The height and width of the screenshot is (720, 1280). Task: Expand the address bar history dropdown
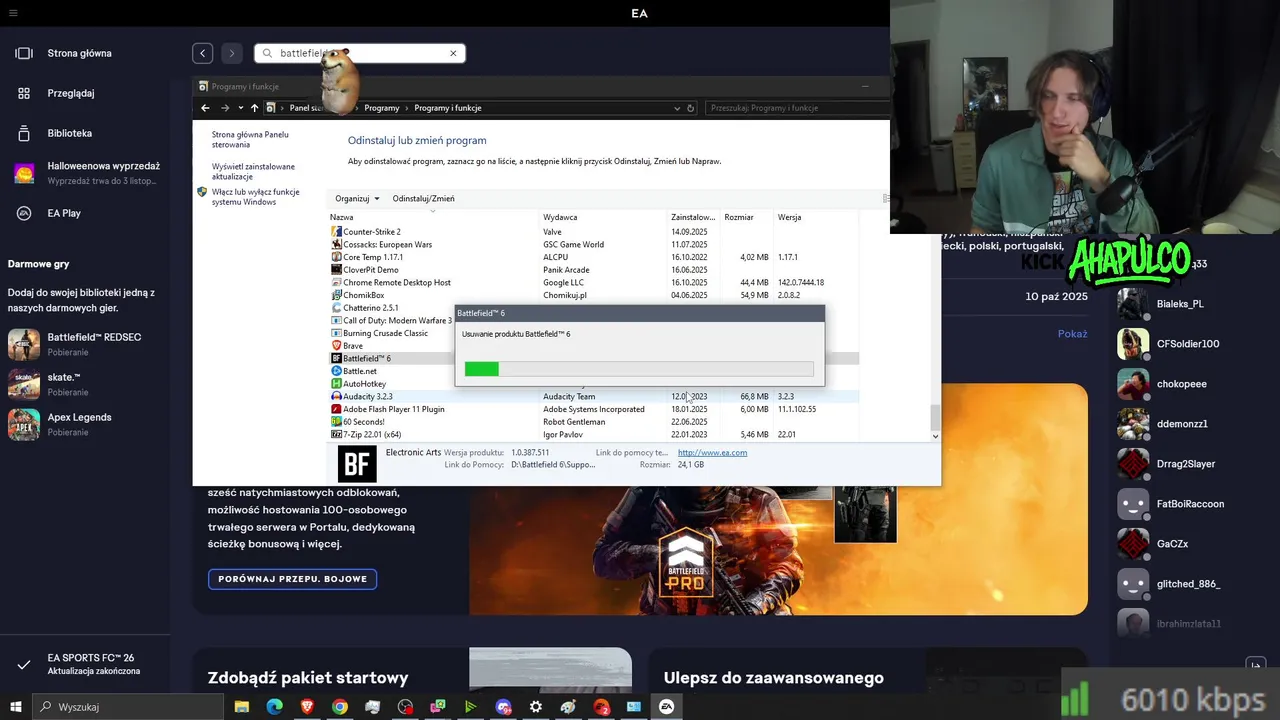point(677,108)
